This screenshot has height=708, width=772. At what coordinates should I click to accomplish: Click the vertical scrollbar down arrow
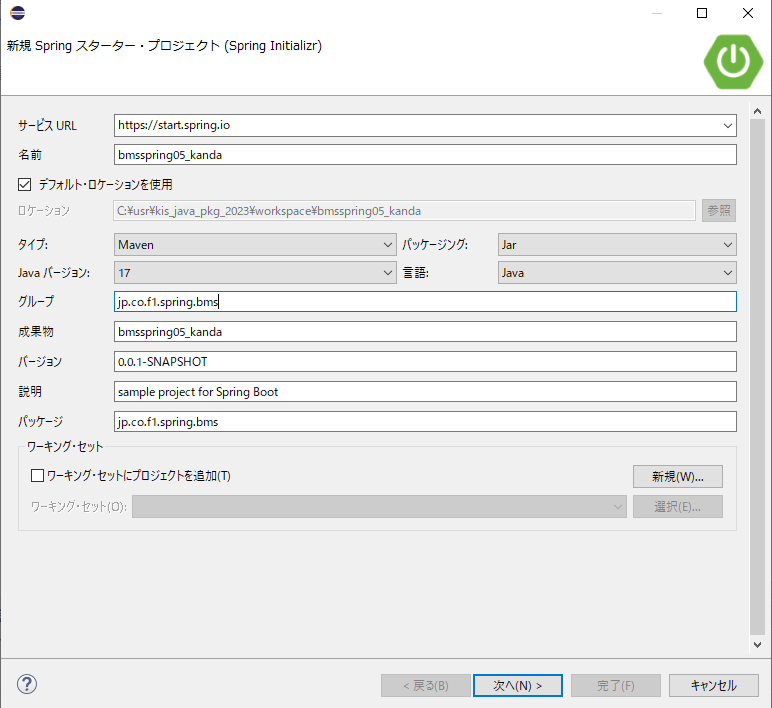757,645
